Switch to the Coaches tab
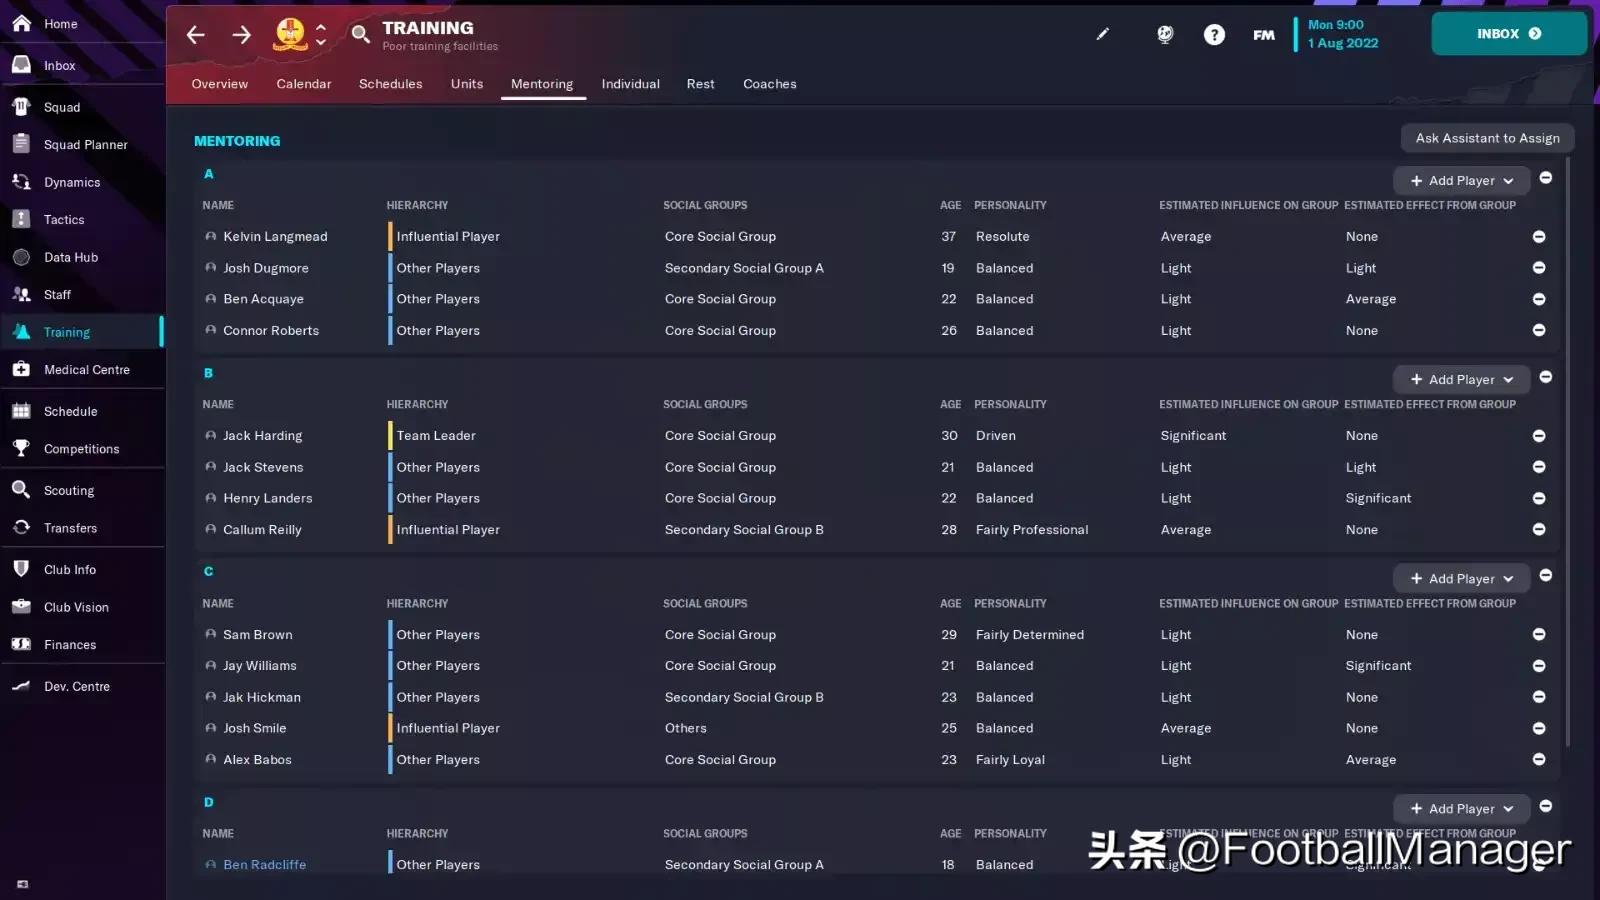This screenshot has width=1600, height=900. click(x=769, y=84)
